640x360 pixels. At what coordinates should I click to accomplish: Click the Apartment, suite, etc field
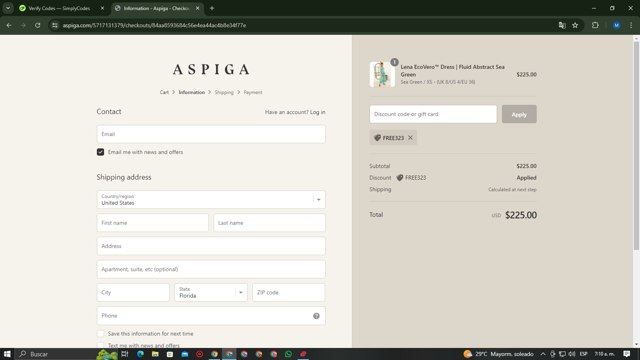(211, 269)
